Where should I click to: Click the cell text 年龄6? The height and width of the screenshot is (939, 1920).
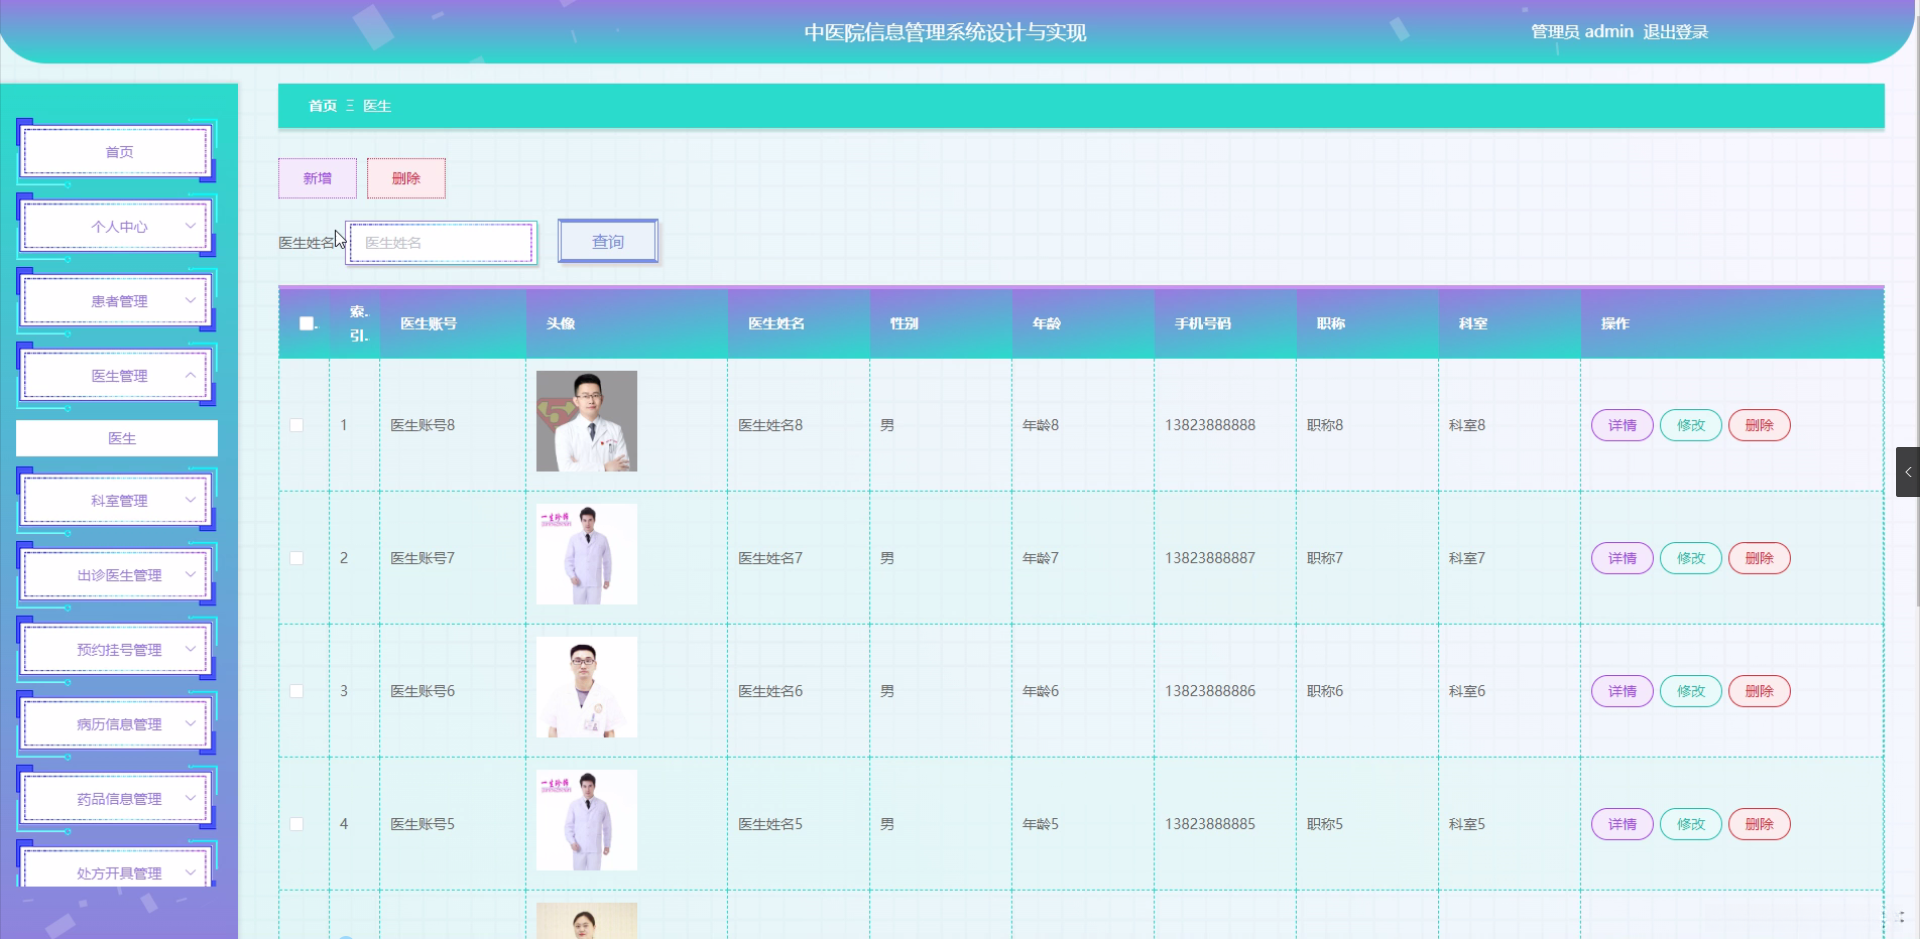click(1040, 691)
